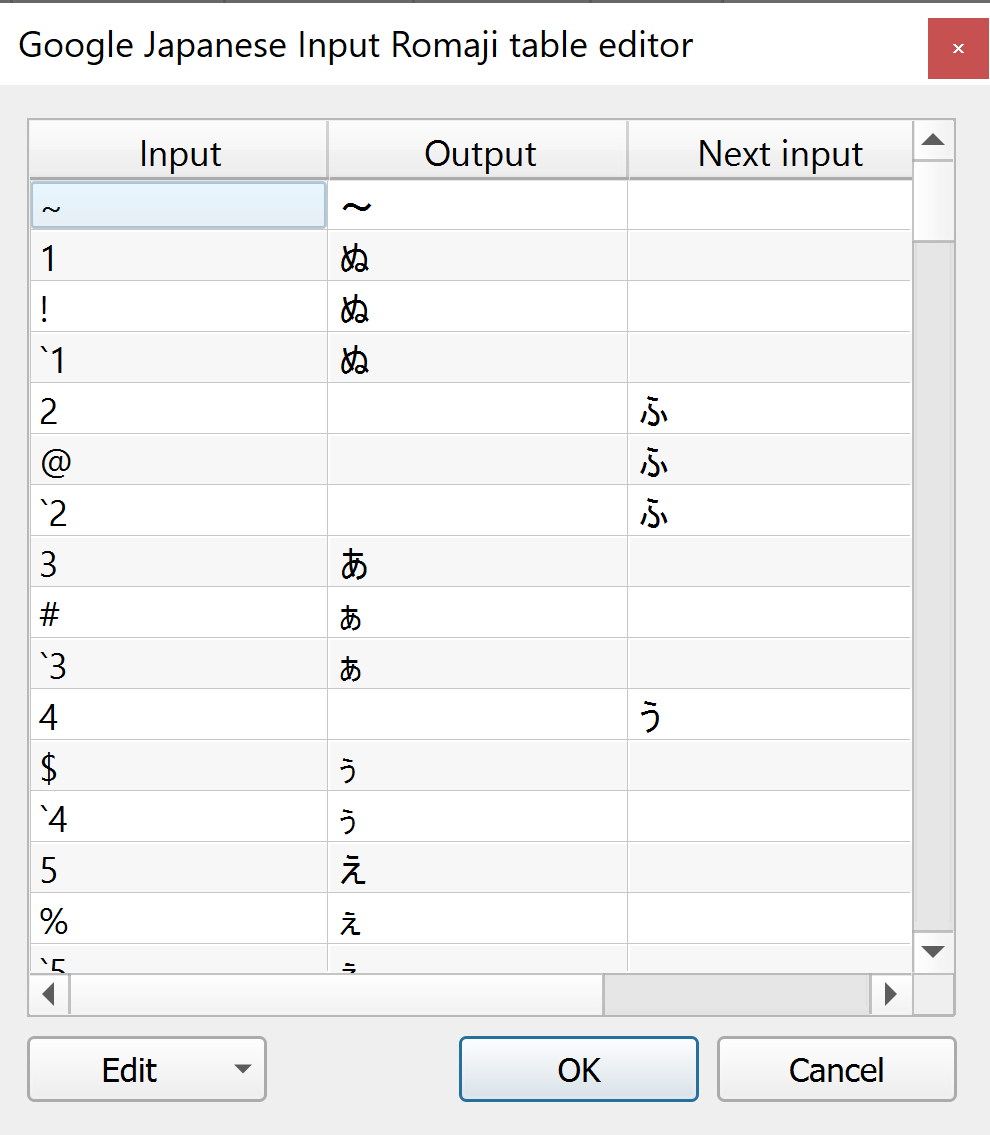Click the Next input column header
The image size is (990, 1135).
771,151
